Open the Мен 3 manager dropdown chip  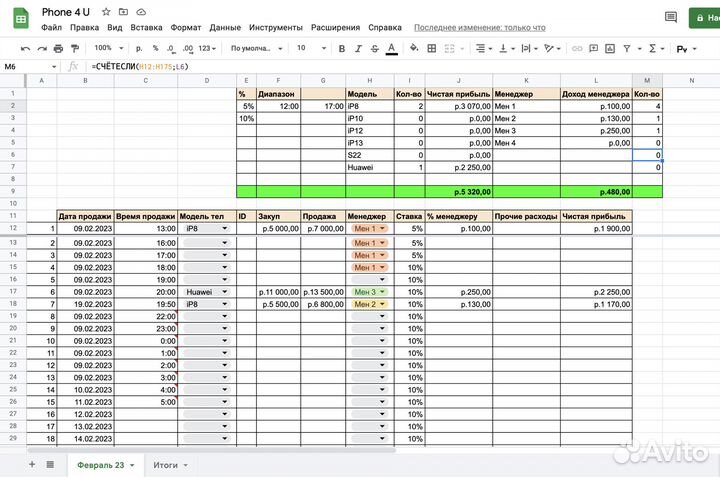tap(370, 292)
